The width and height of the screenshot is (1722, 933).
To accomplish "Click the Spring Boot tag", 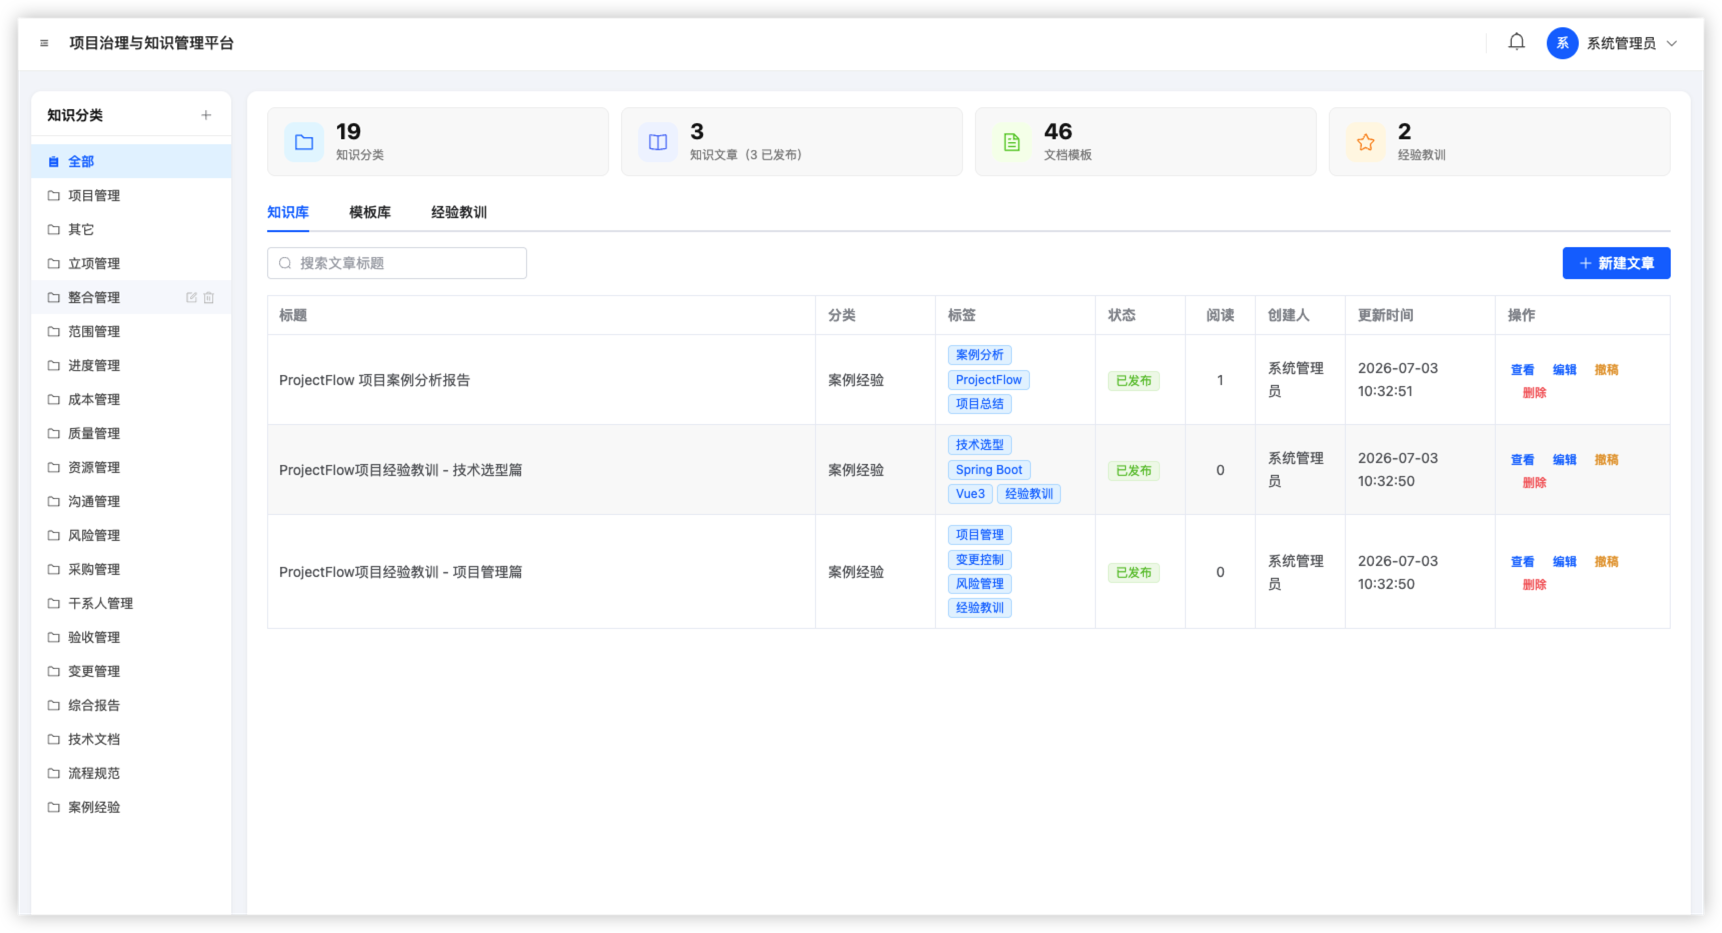I will [989, 470].
